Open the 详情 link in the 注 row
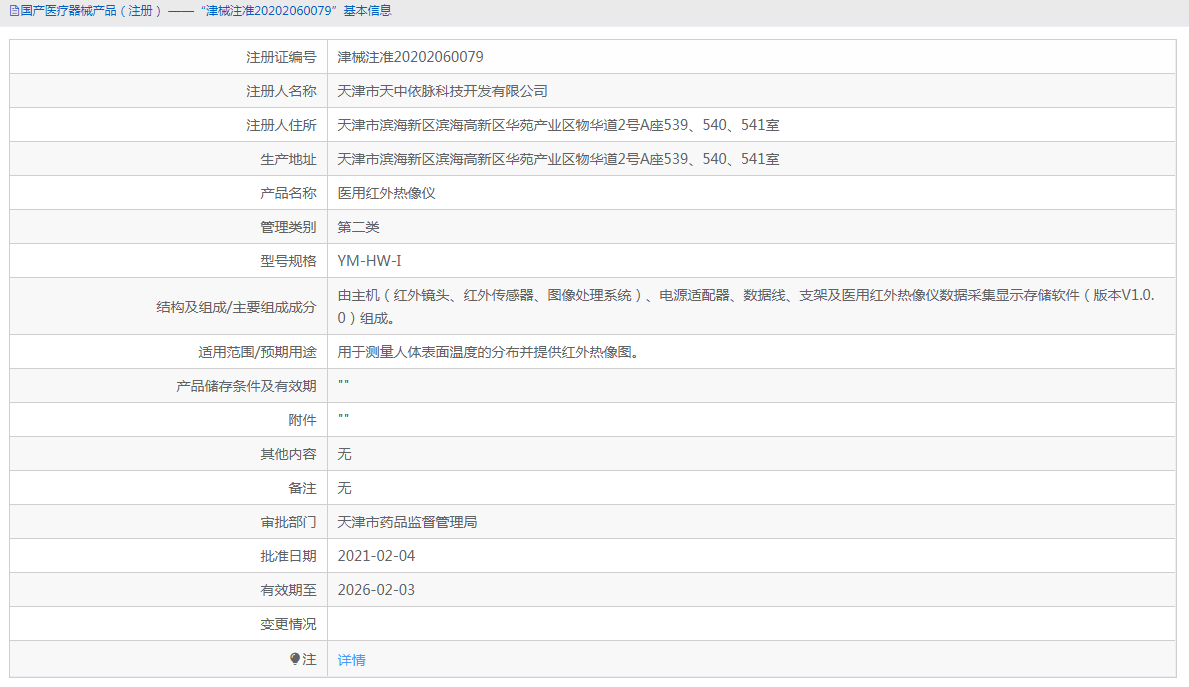The image size is (1189, 687). click(x=351, y=659)
